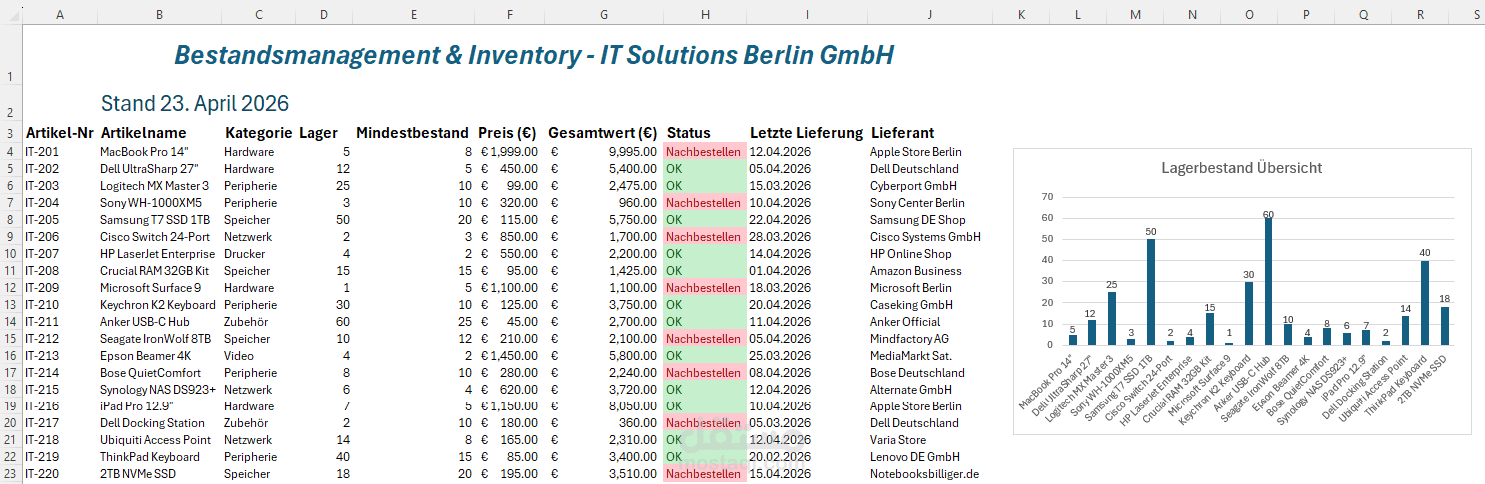Select the 'Amazon Business' supplier cell
1485x484 pixels.
pos(929,271)
